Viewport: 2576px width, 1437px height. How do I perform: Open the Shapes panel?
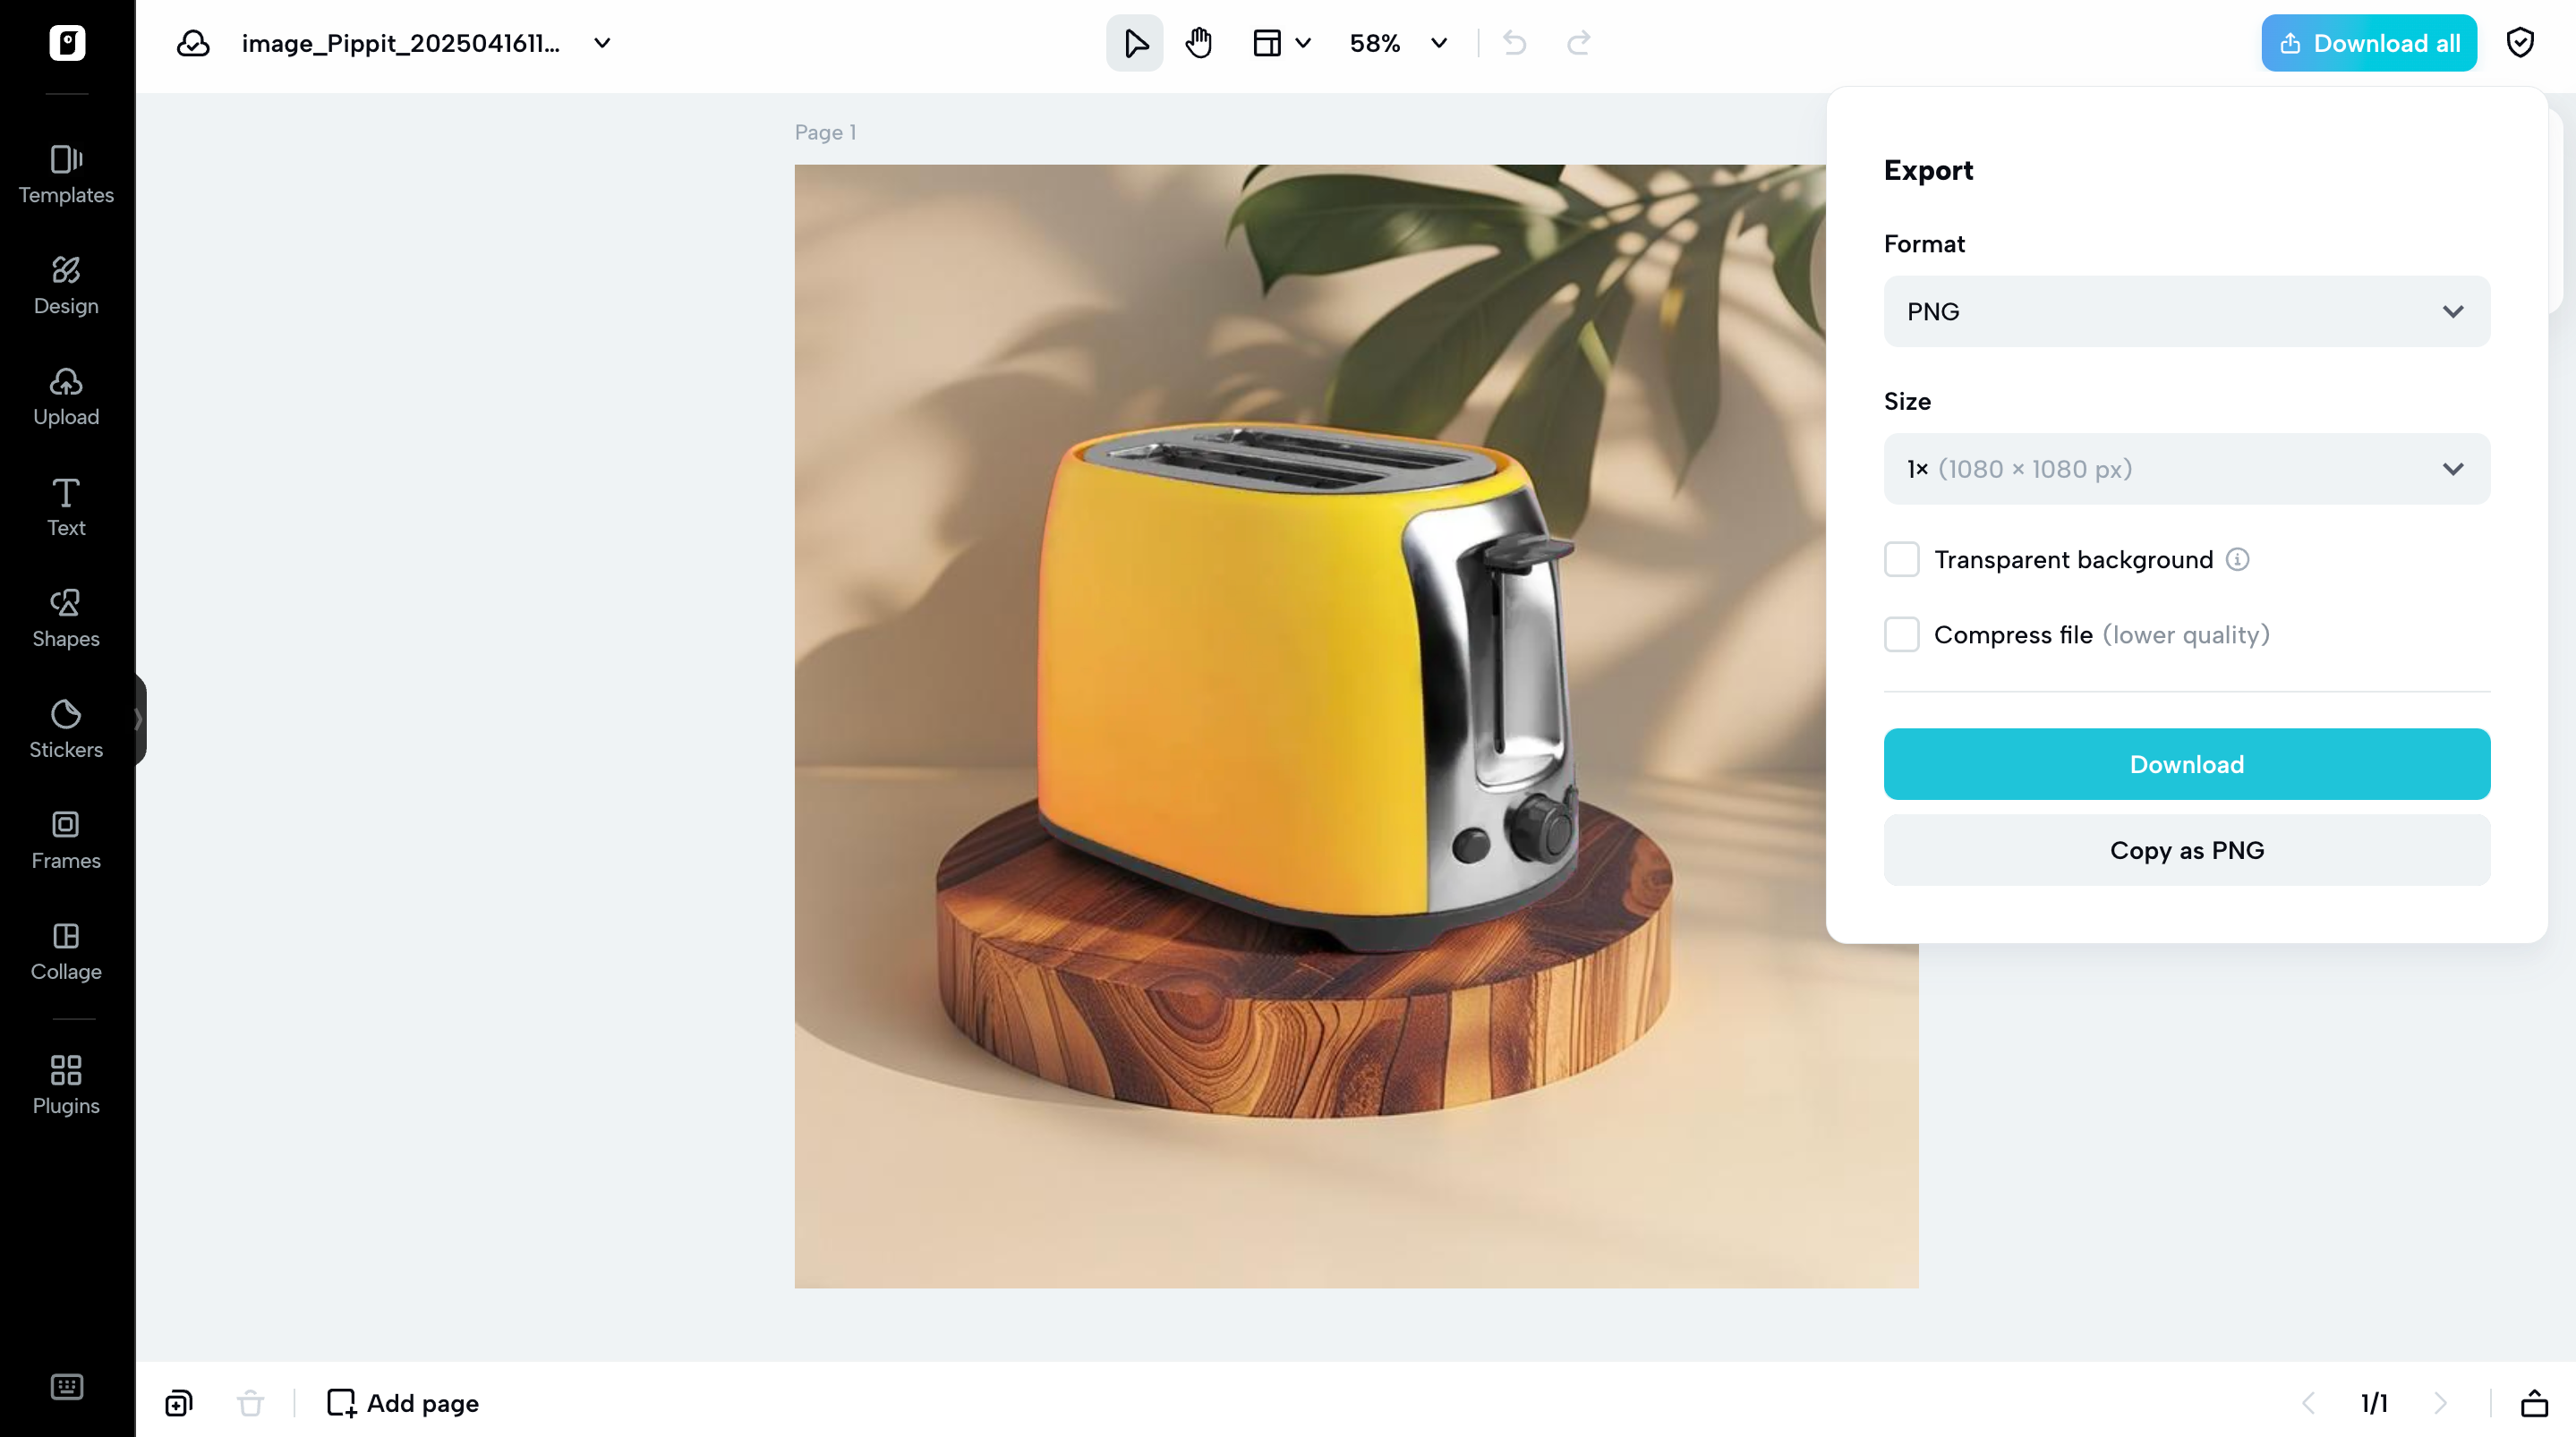66,617
